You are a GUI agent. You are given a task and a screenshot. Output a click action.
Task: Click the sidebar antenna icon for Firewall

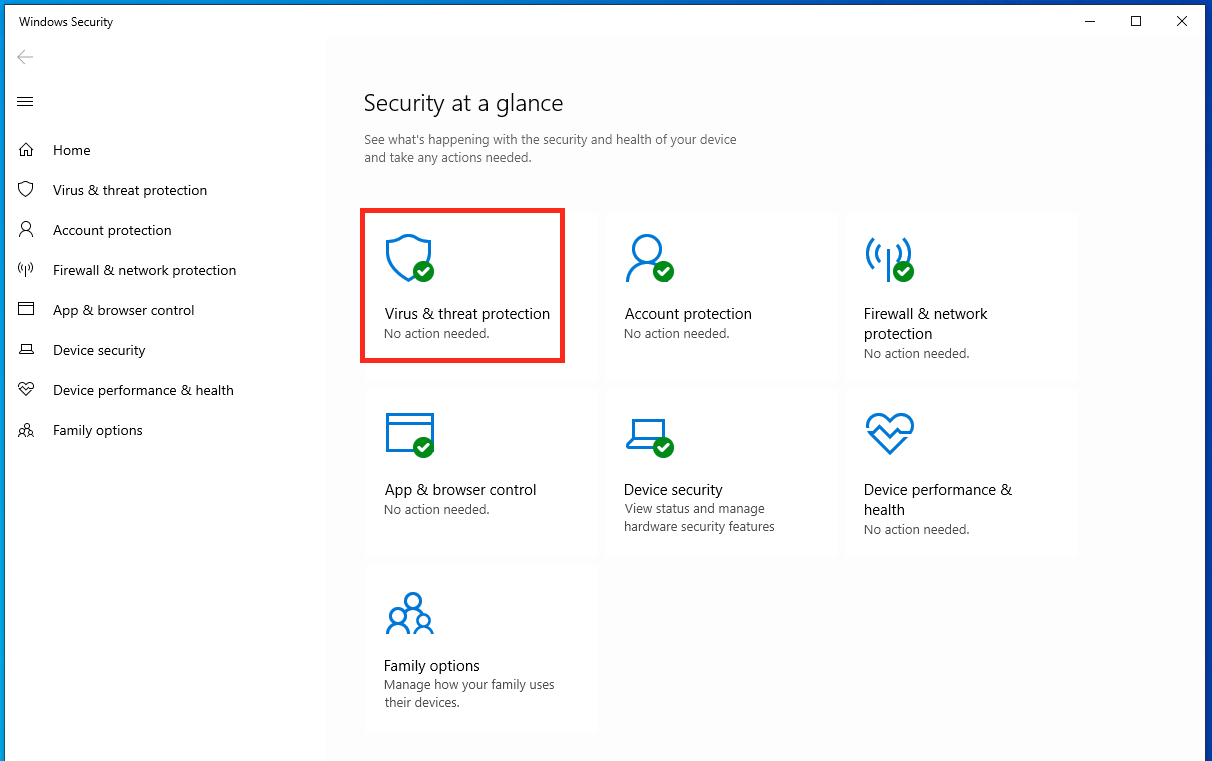[x=26, y=269]
